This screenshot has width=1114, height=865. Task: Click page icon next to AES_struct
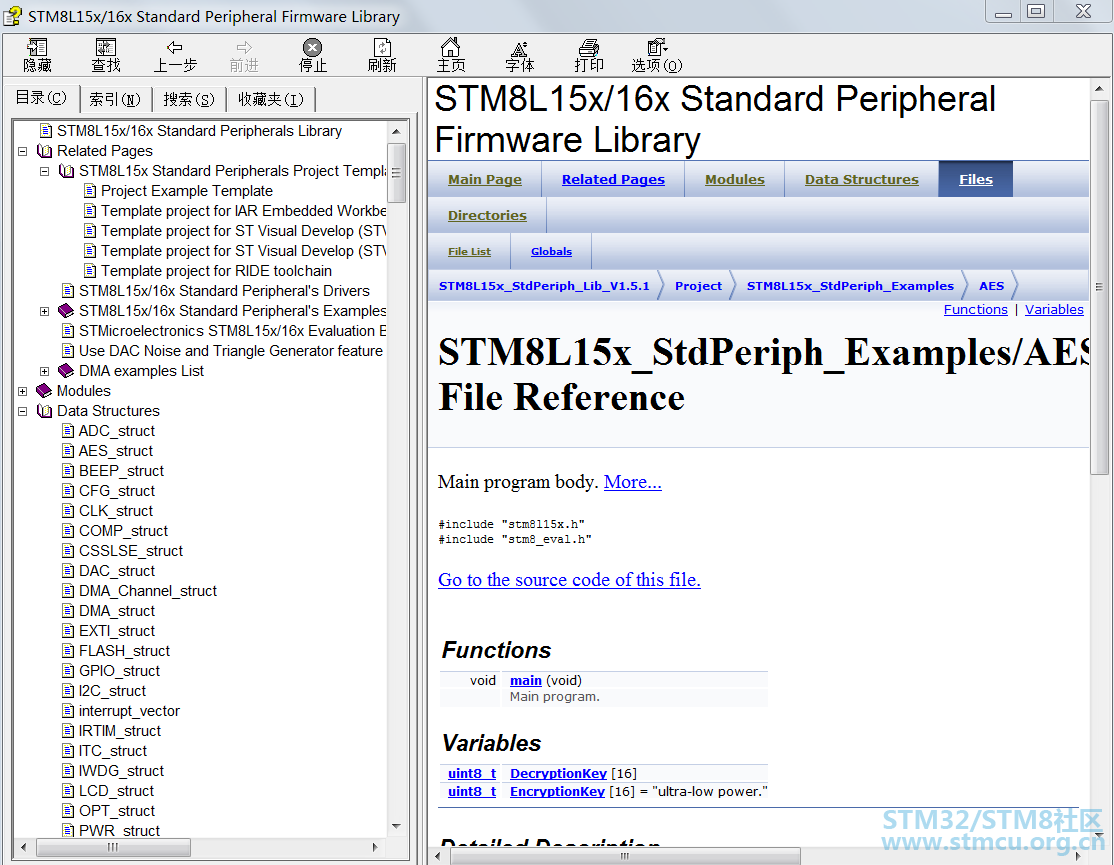tap(67, 450)
